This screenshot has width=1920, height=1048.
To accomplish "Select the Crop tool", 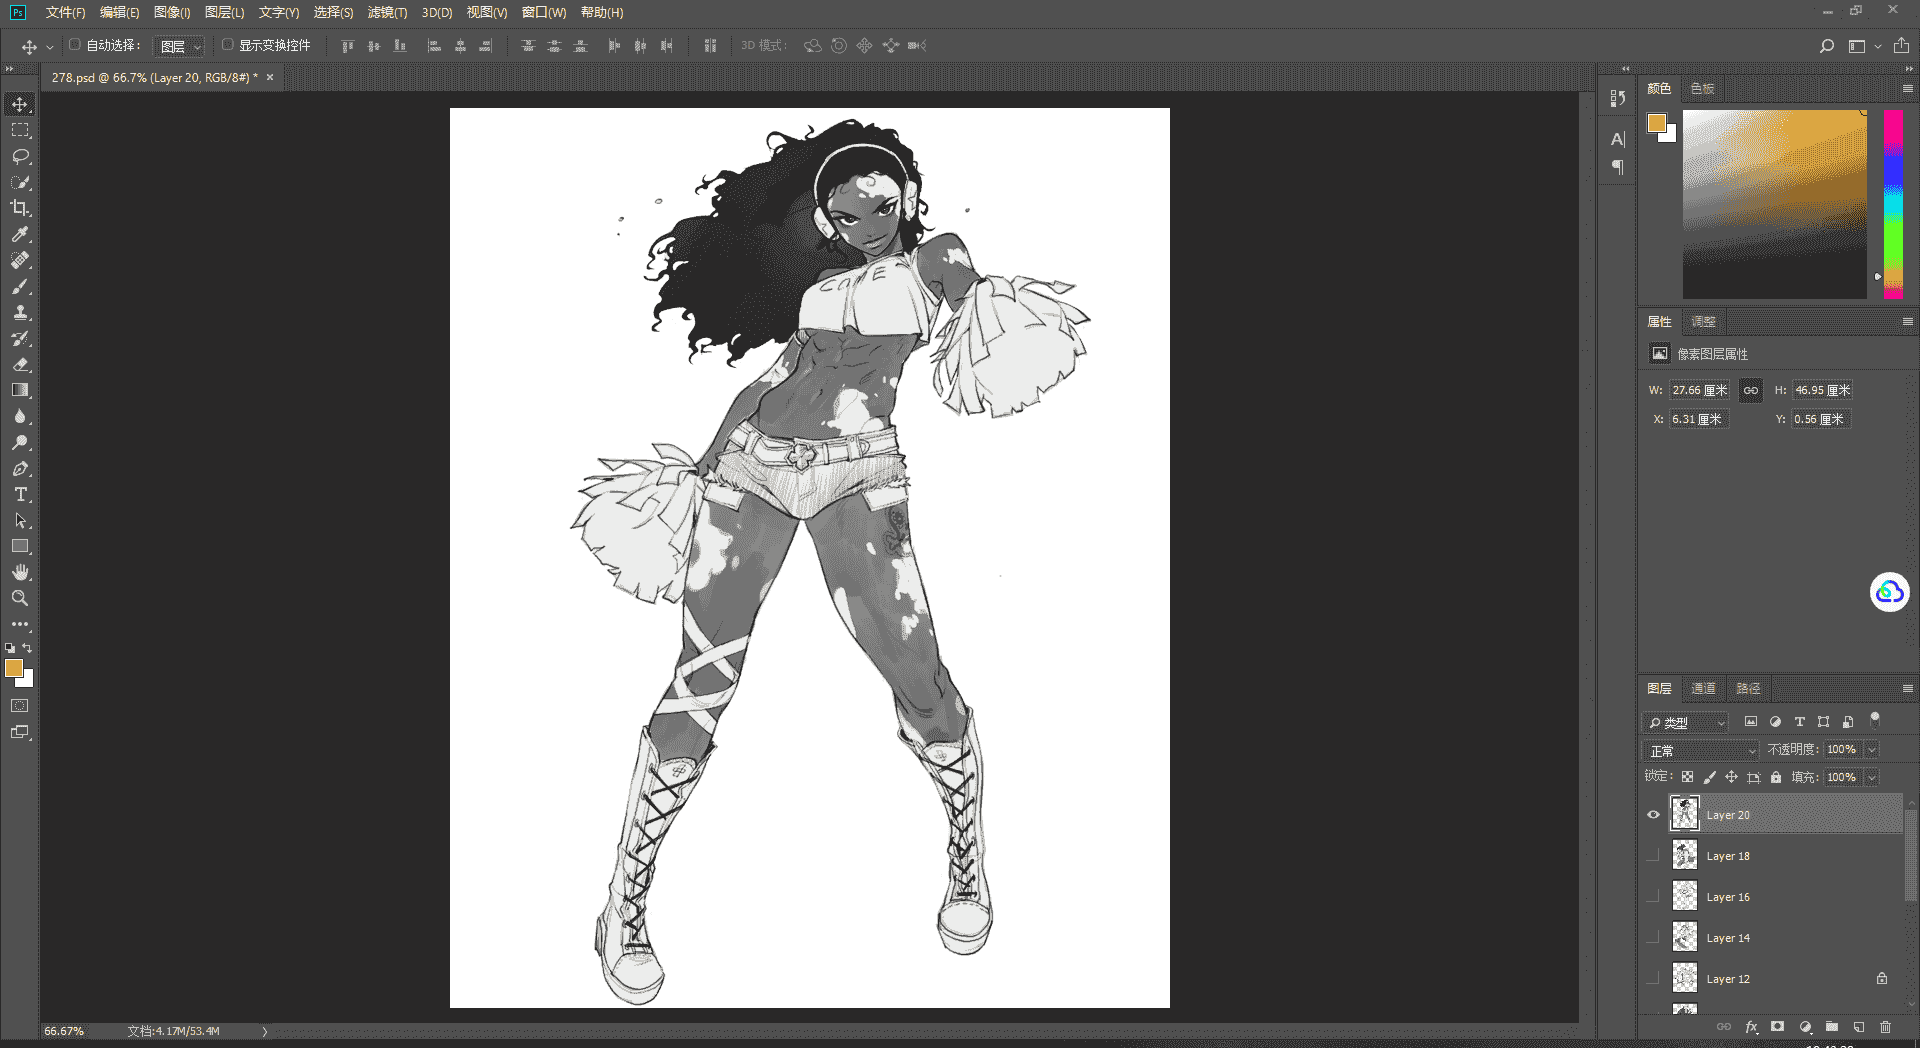I will click(20, 208).
